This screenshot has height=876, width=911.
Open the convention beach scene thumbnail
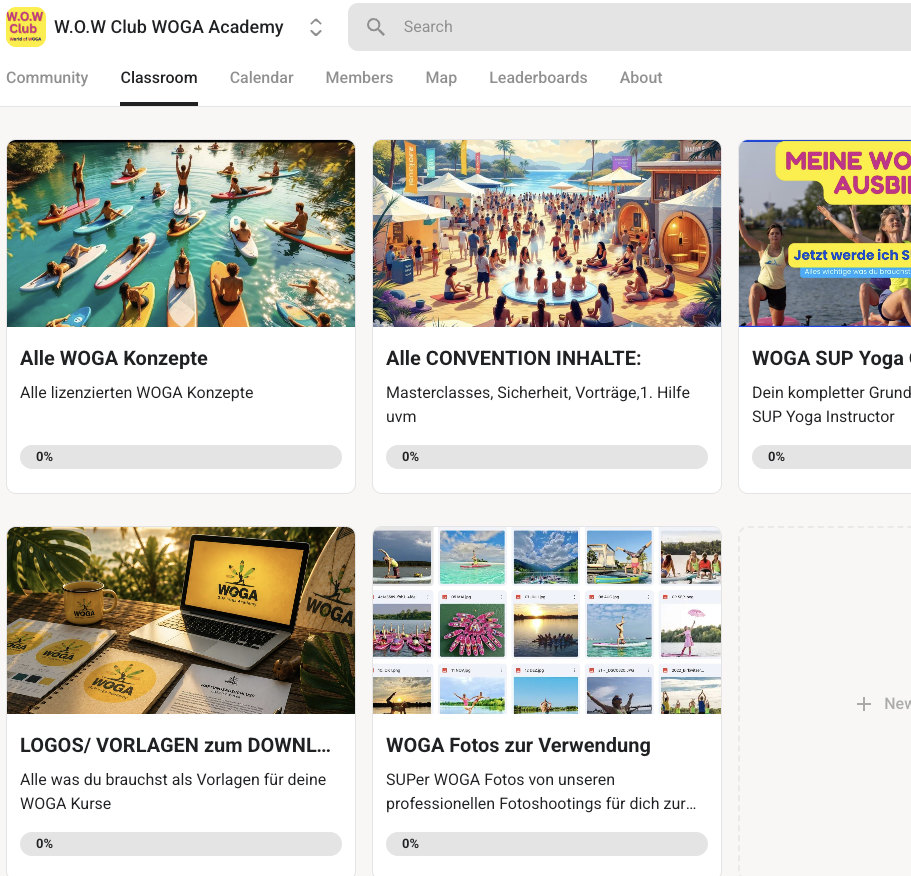547,234
